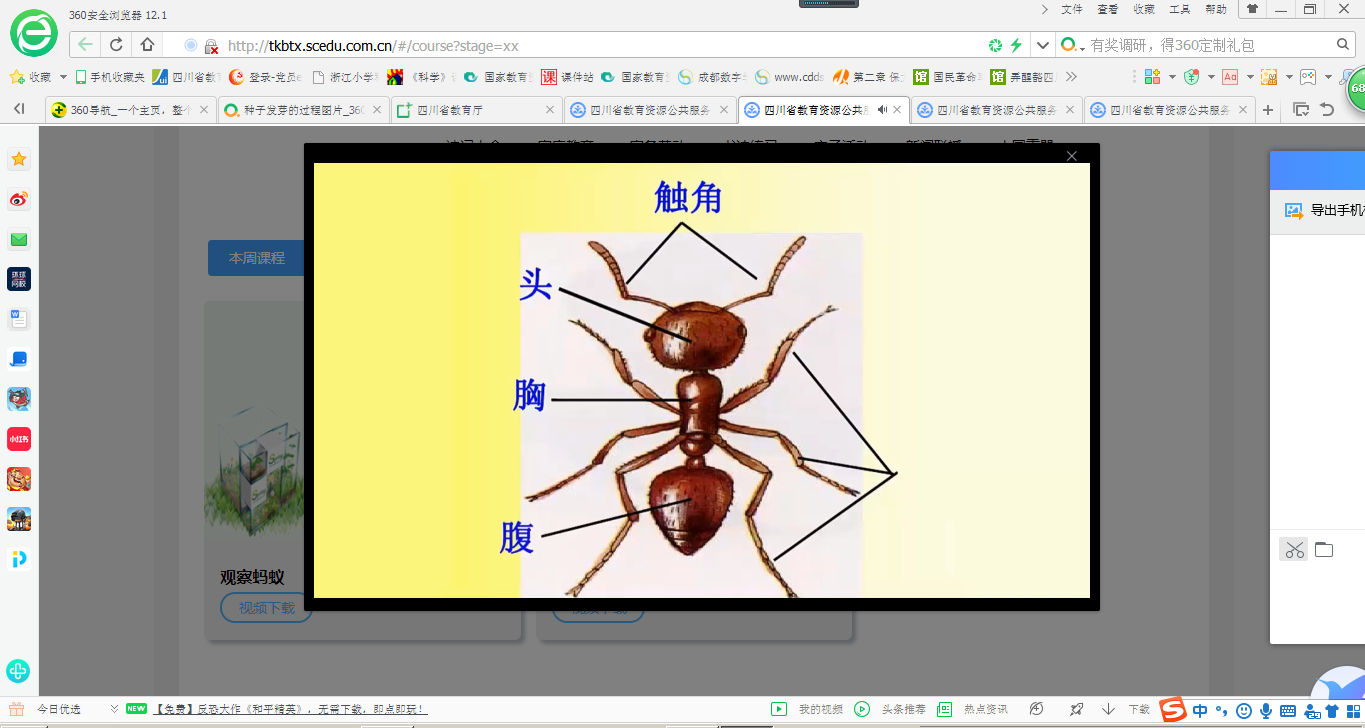Screen dimensions: 1365x728
Task: Expand the 收藏 favorites dropdown arrow
Action: coord(63,77)
